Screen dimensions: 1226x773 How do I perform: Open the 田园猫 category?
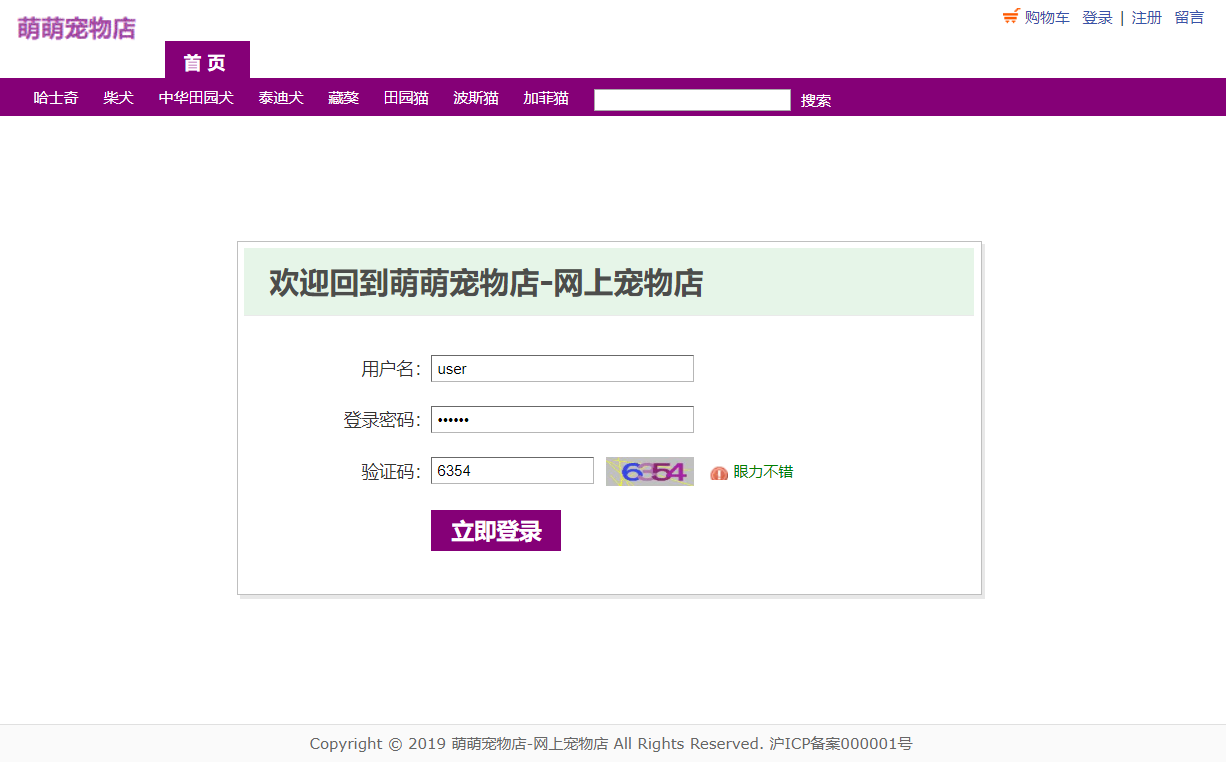(406, 97)
